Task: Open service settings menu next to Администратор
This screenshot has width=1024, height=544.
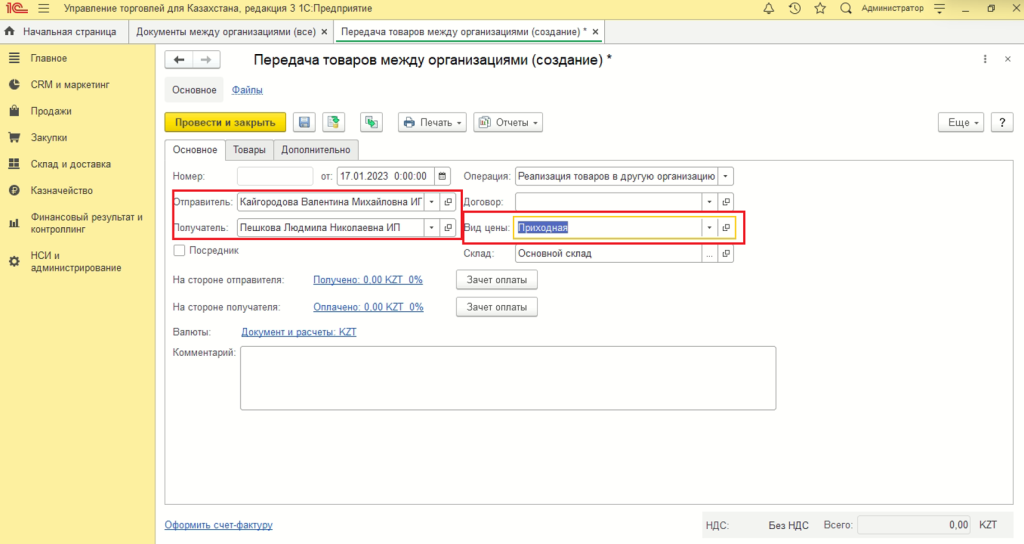Action: tap(939, 8)
